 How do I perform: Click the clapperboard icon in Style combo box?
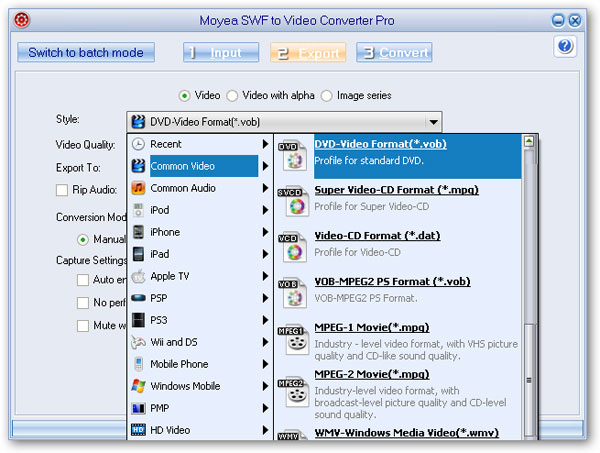coord(138,122)
